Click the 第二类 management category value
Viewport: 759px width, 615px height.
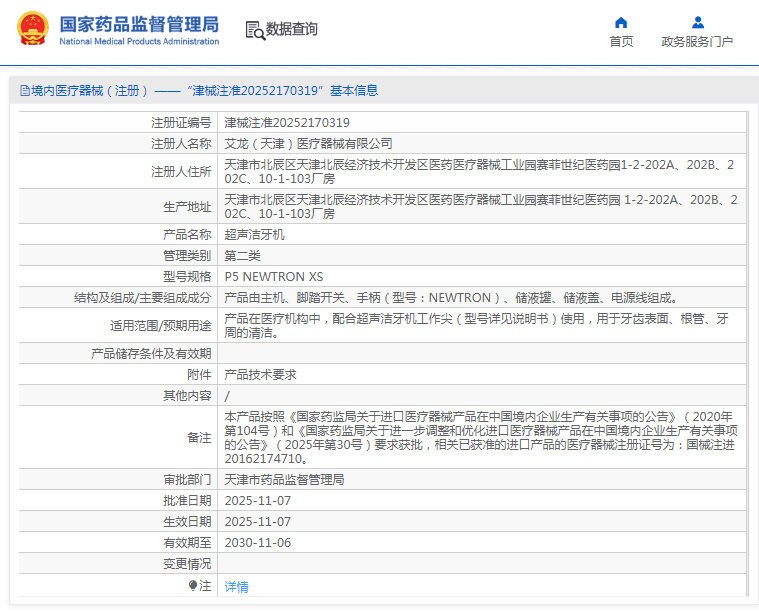(242, 255)
